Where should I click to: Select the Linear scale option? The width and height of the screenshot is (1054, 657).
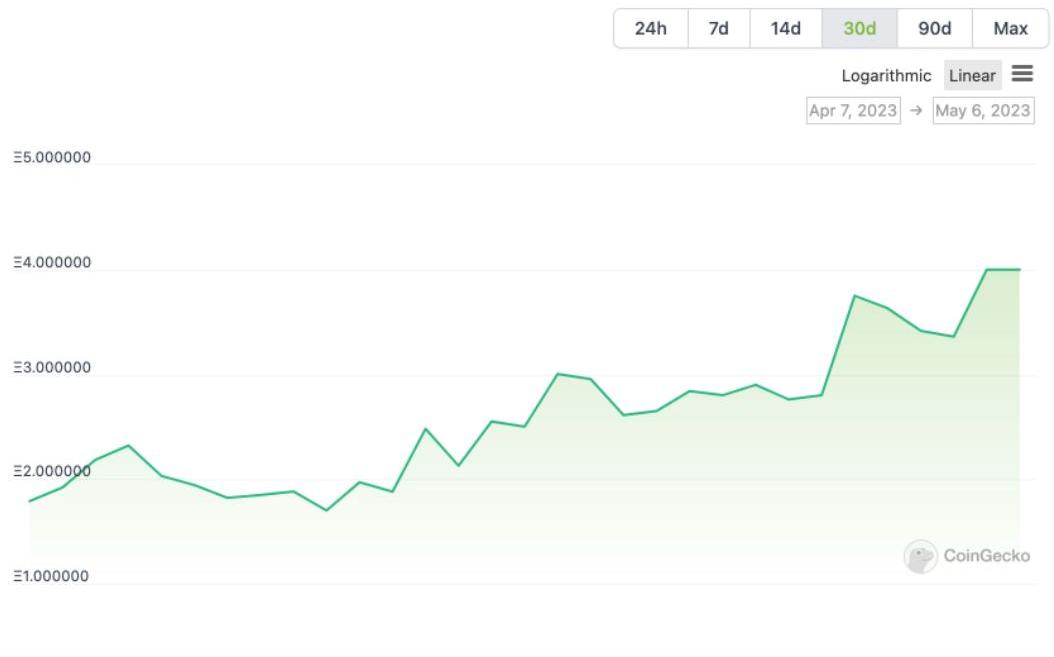[x=972, y=75]
